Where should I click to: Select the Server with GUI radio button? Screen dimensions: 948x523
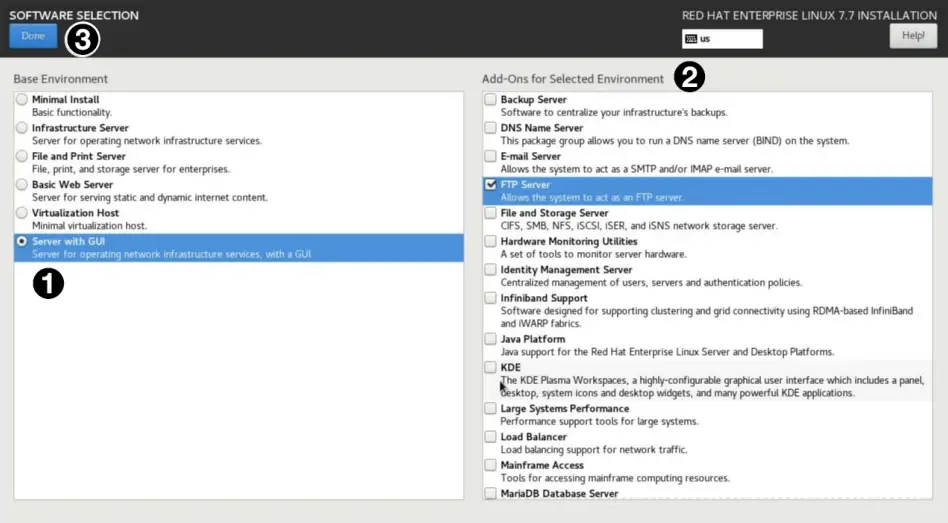coord(22,241)
